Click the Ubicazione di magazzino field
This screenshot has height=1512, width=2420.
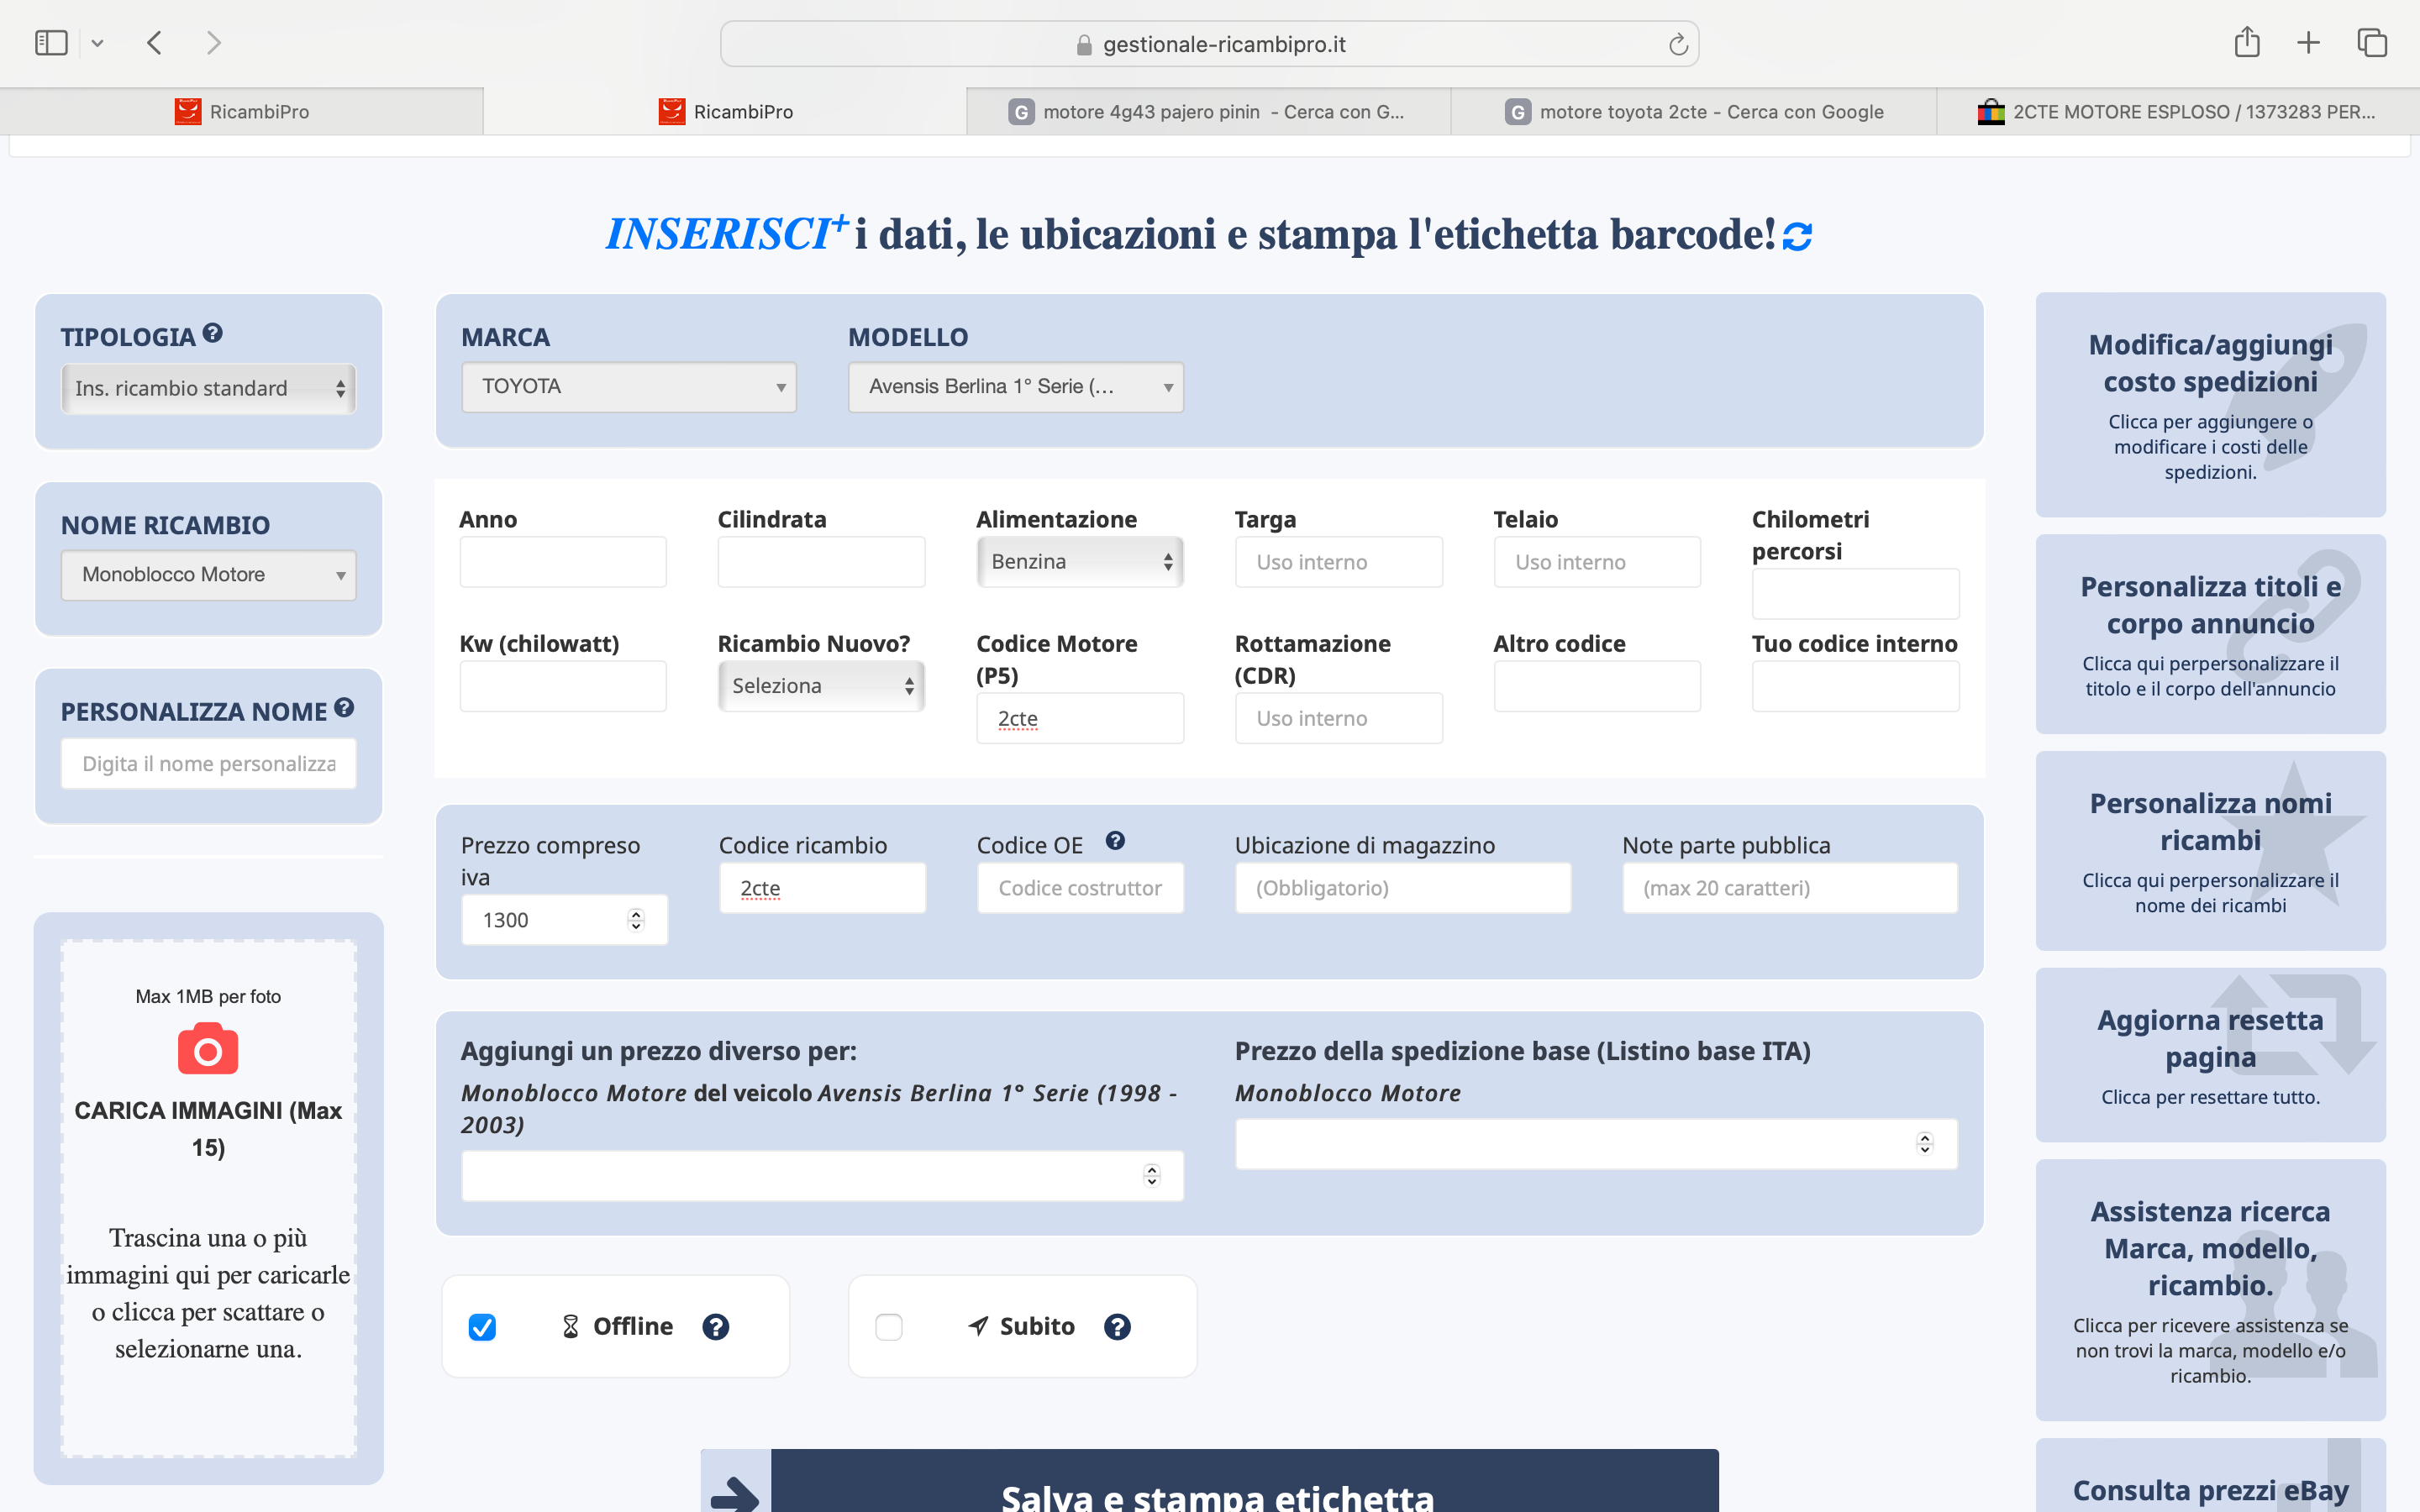[1403, 888]
